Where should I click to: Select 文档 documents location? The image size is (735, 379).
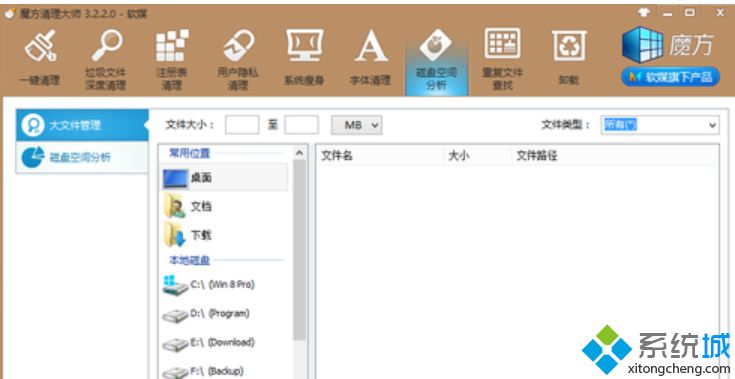224,206
